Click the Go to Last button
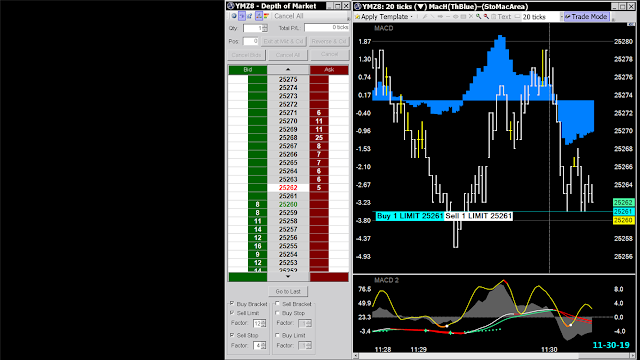Screen dimensions: 640x360 coord(288,291)
